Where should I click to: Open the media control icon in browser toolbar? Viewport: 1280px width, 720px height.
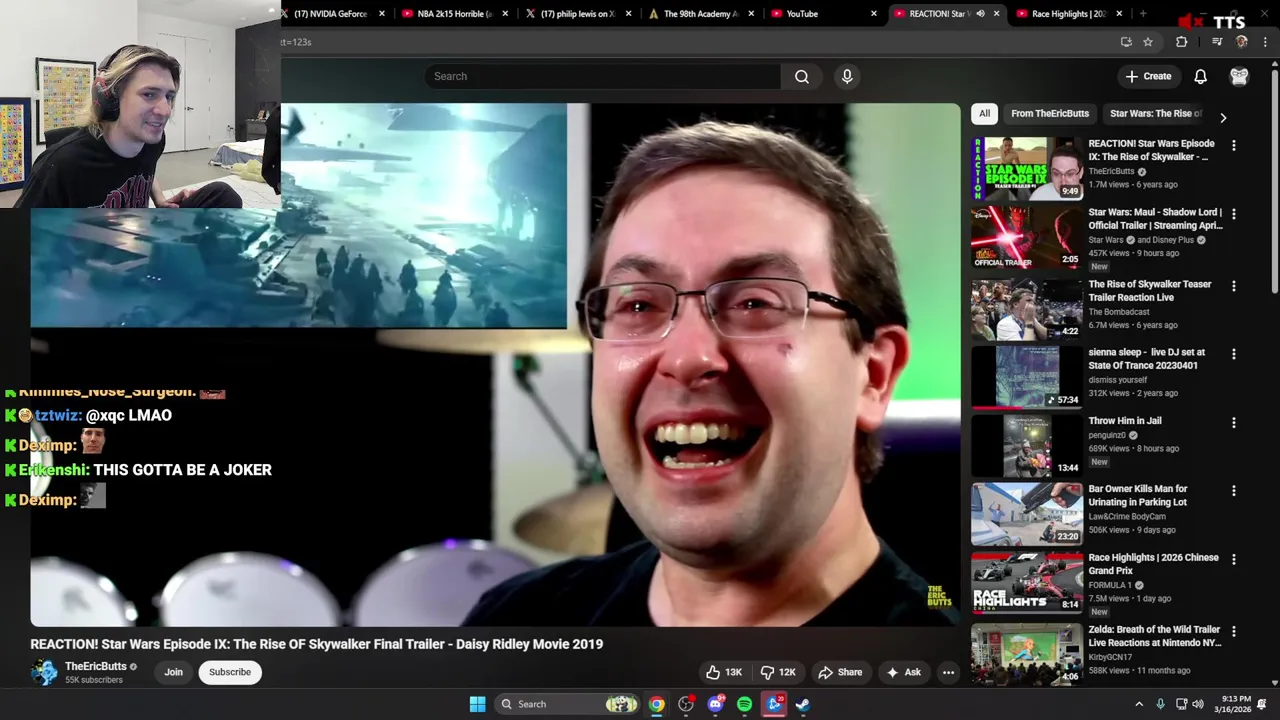(x=1217, y=42)
